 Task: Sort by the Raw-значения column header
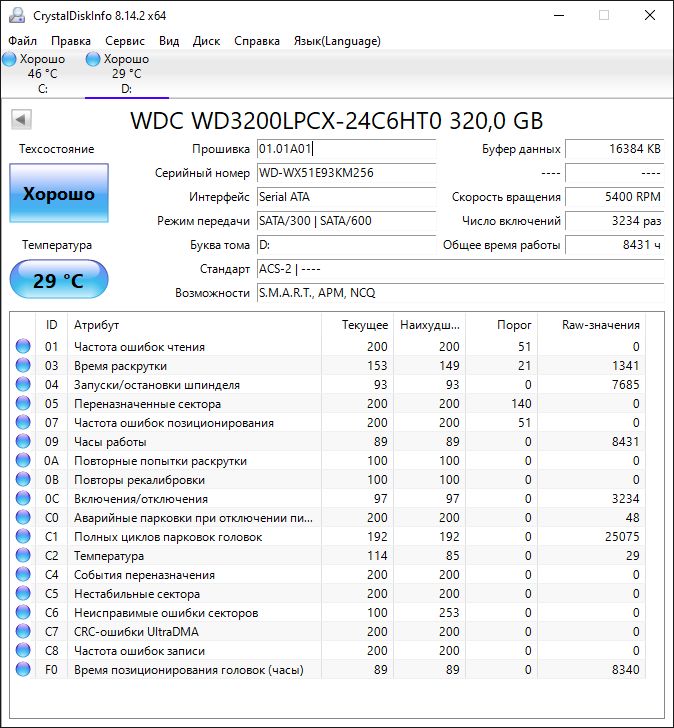click(x=601, y=325)
